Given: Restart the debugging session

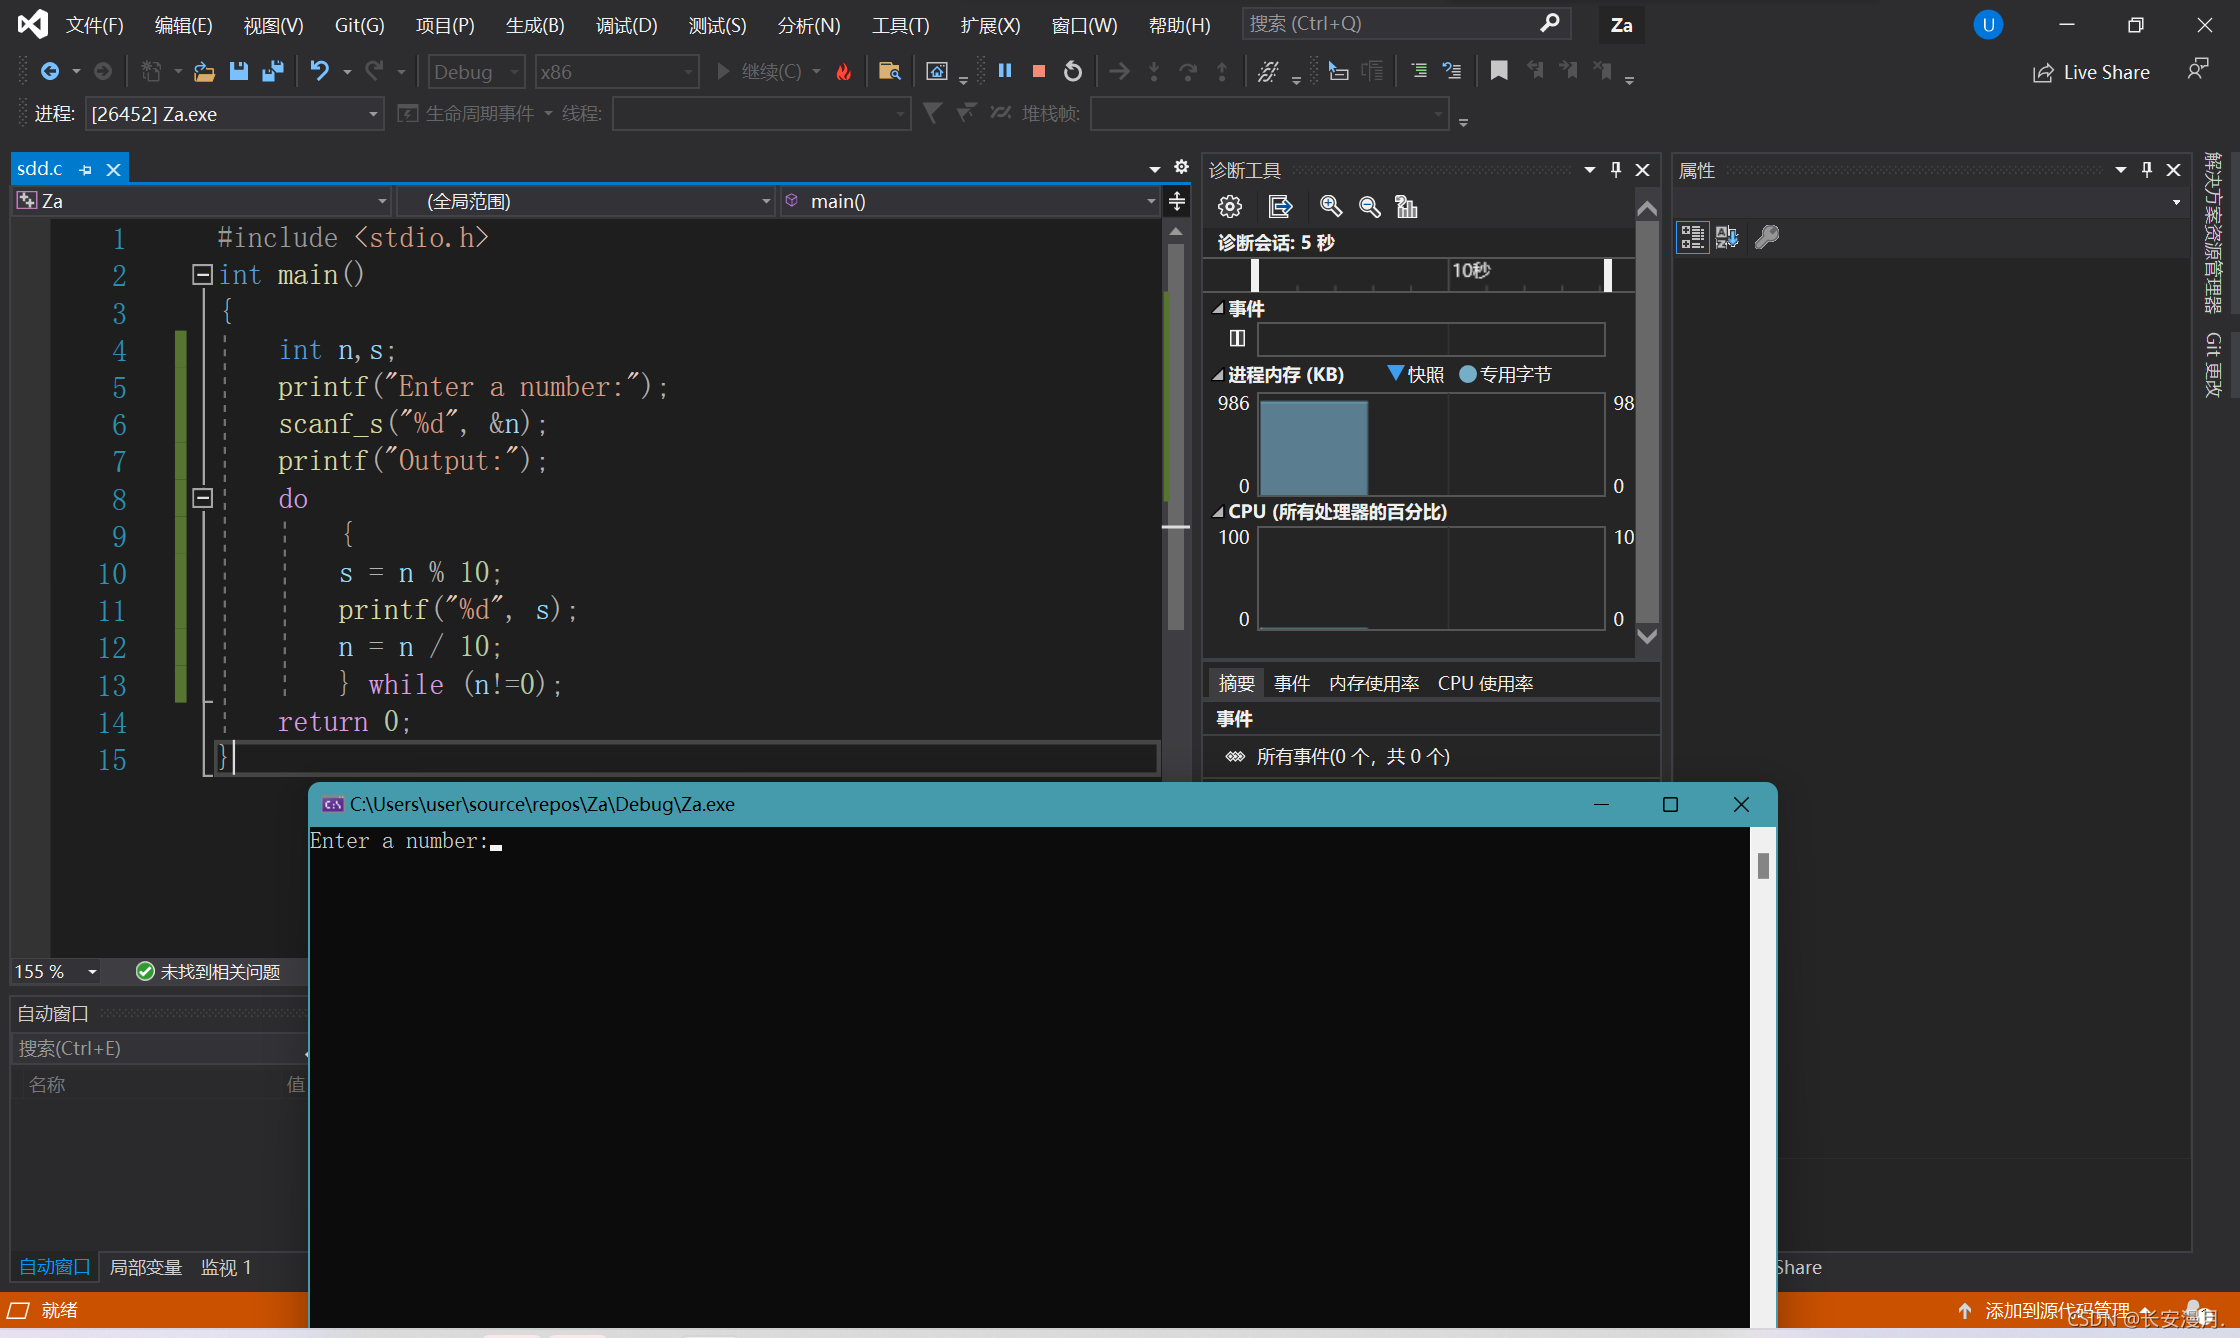Looking at the screenshot, I should coord(1073,71).
